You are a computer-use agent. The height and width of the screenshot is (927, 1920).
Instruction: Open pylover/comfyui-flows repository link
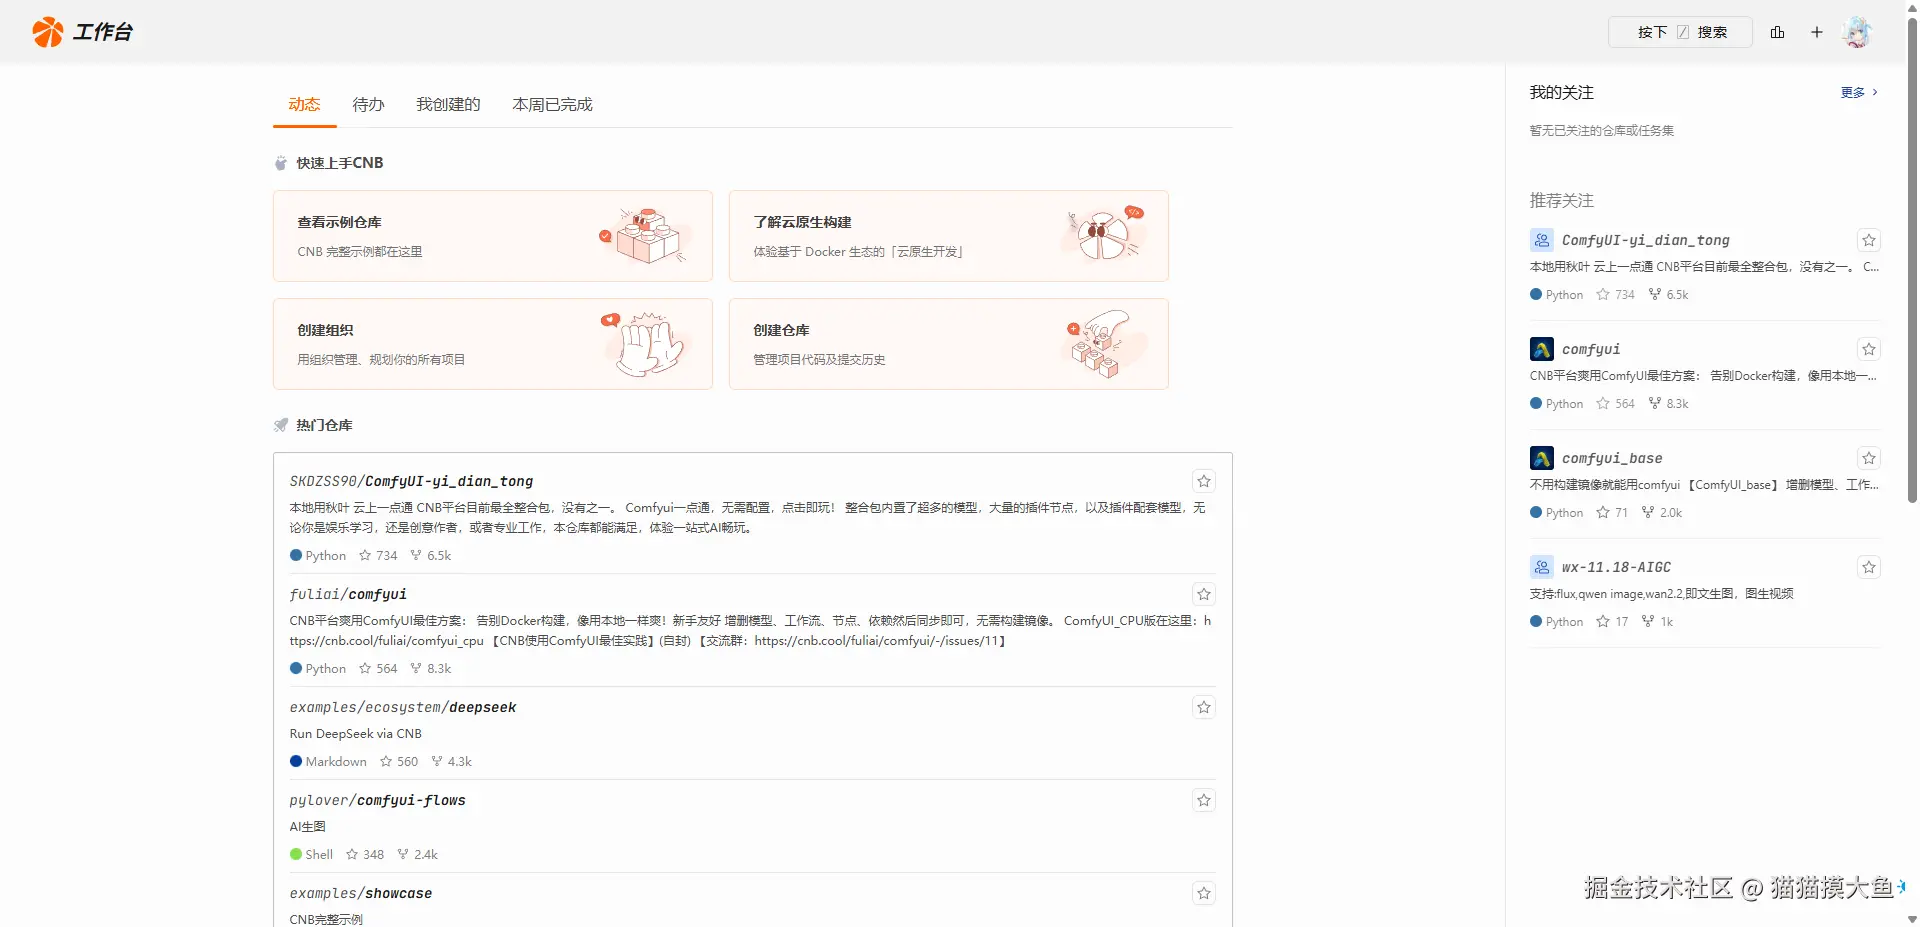coord(377,800)
